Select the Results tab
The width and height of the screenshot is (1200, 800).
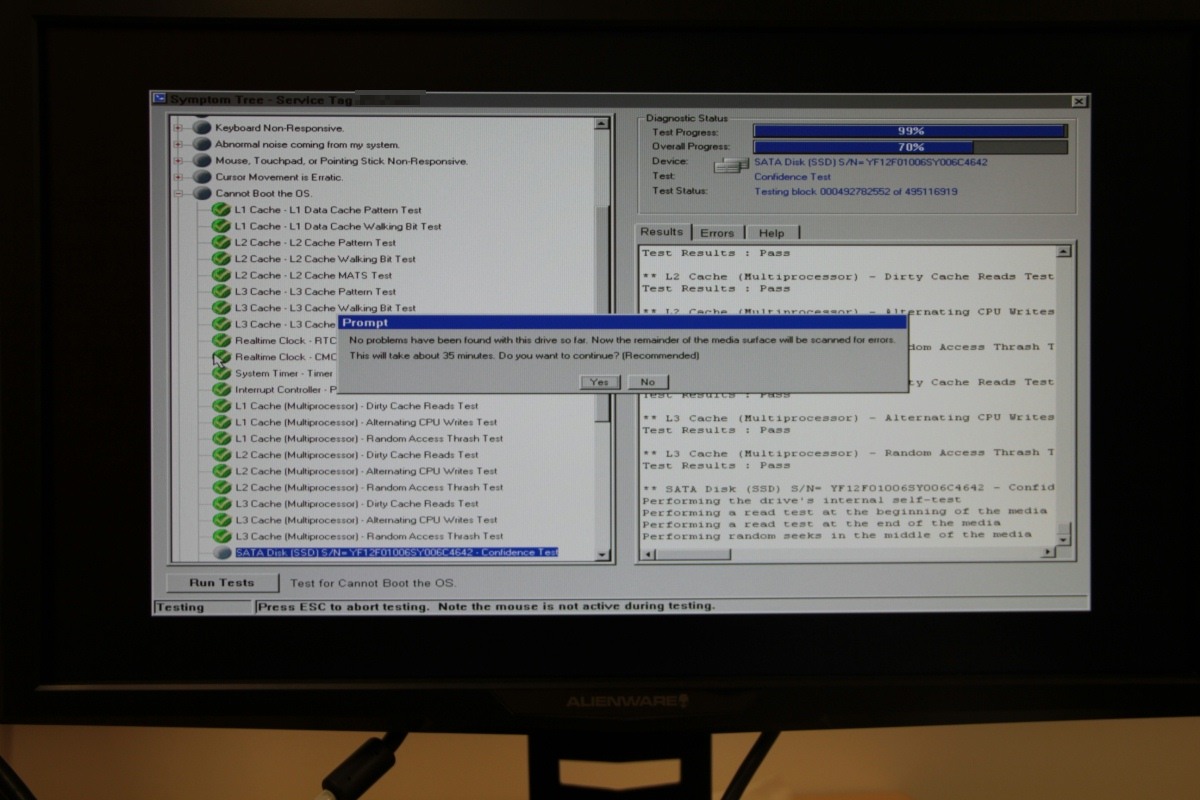click(661, 232)
